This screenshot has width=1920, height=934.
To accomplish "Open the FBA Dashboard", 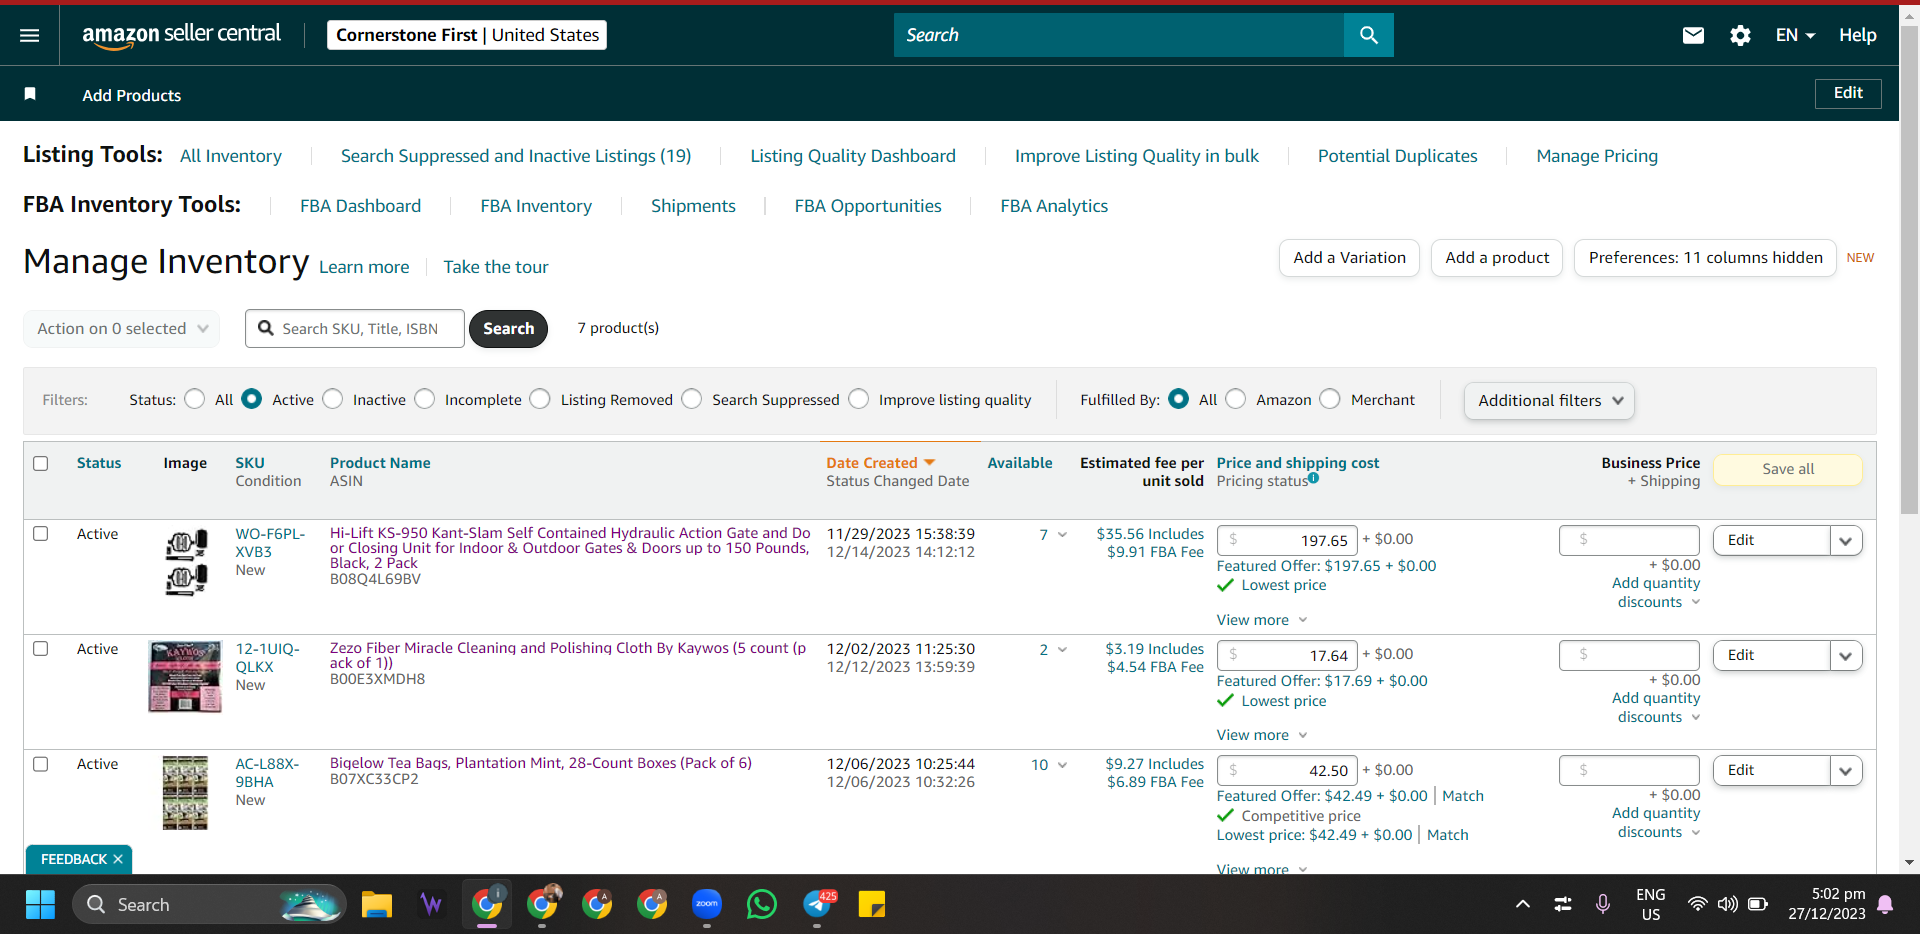I will [361, 206].
